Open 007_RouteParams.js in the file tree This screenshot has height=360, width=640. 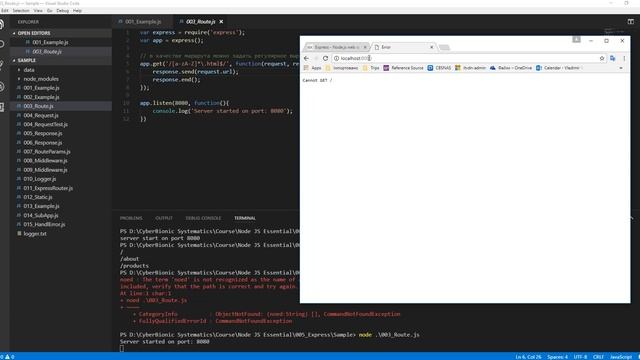pos(47,152)
